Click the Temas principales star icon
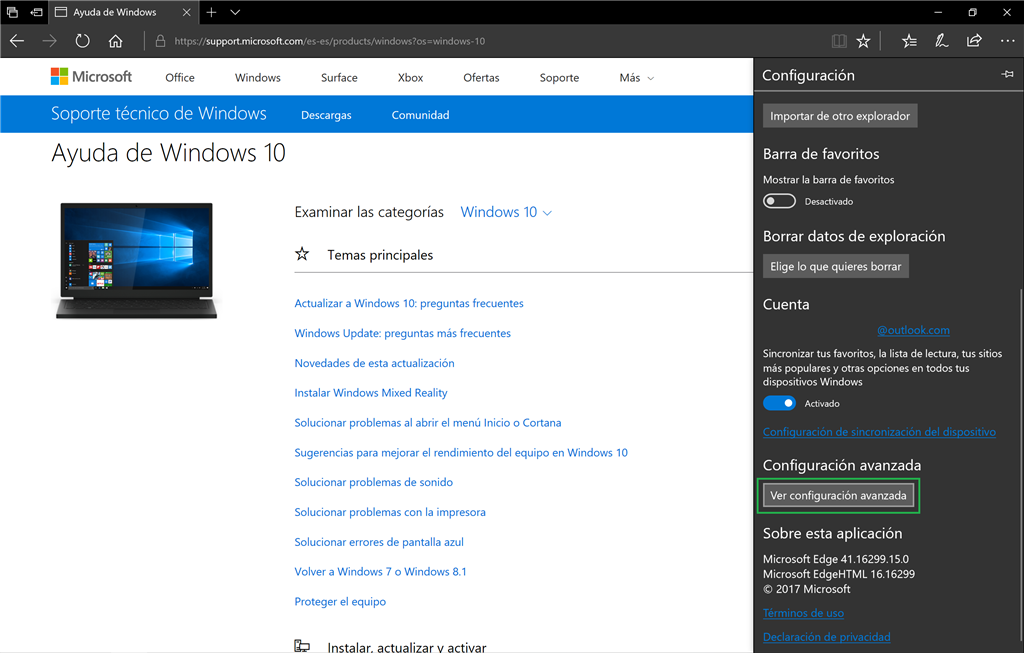Image resolution: width=1024 pixels, height=653 pixels. tap(302, 254)
